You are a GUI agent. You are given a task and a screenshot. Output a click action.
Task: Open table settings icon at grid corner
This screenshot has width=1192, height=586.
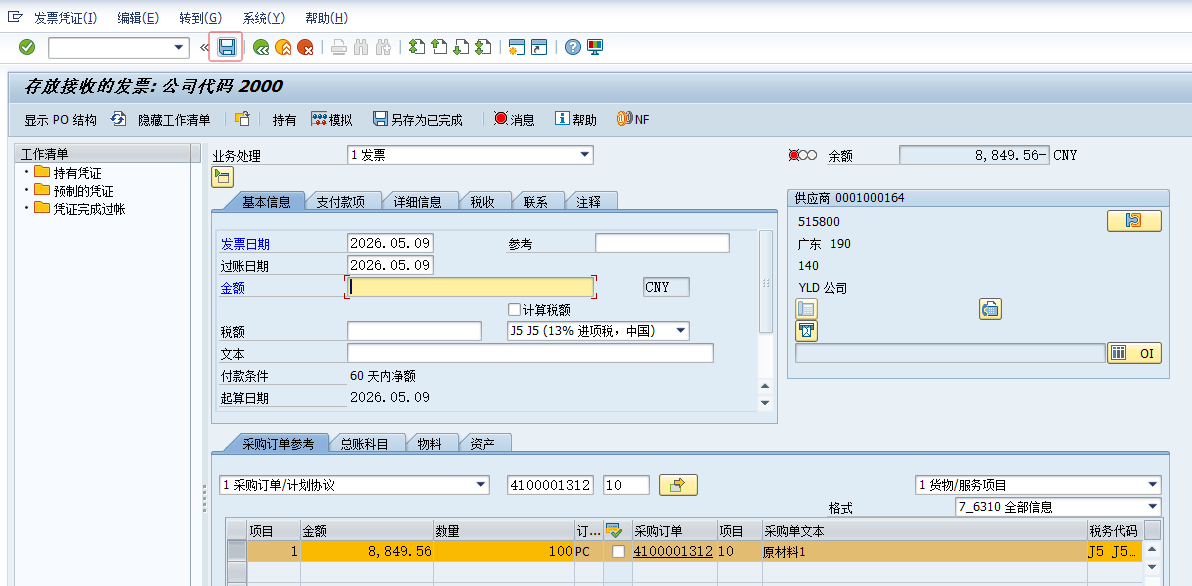coord(1152,529)
